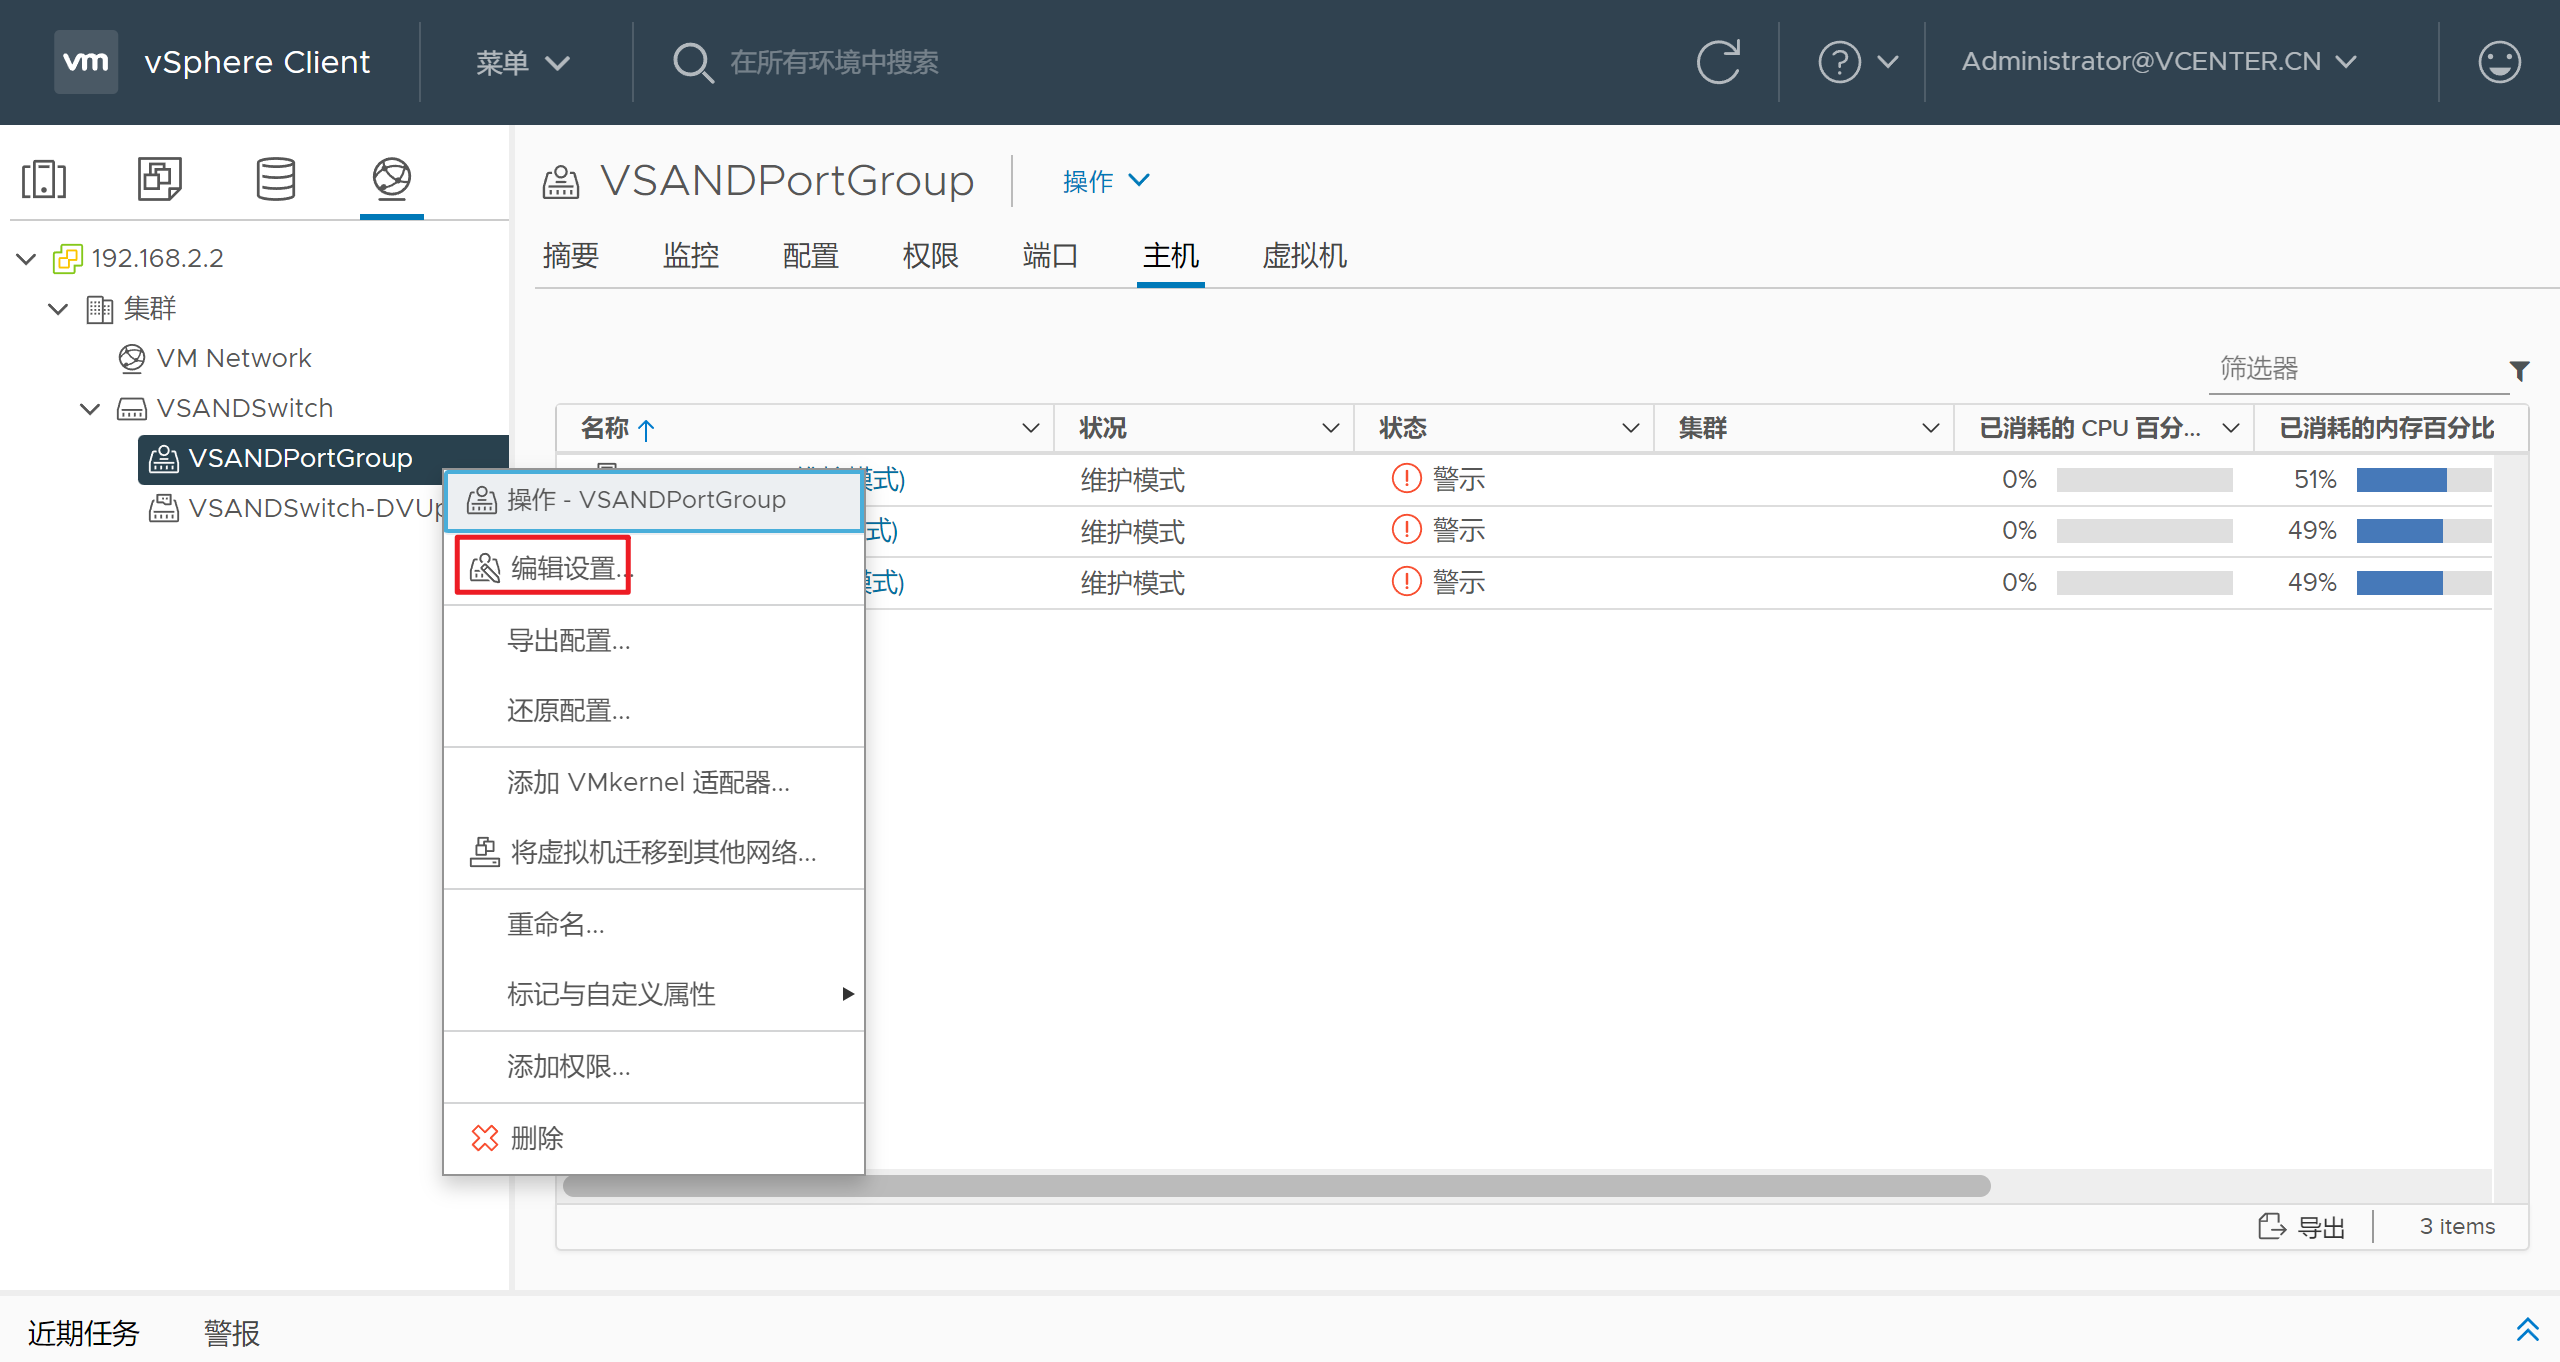Screen dimensions: 2560x1362
Task: Click the refresh icon in the top bar
Action: (x=1718, y=62)
